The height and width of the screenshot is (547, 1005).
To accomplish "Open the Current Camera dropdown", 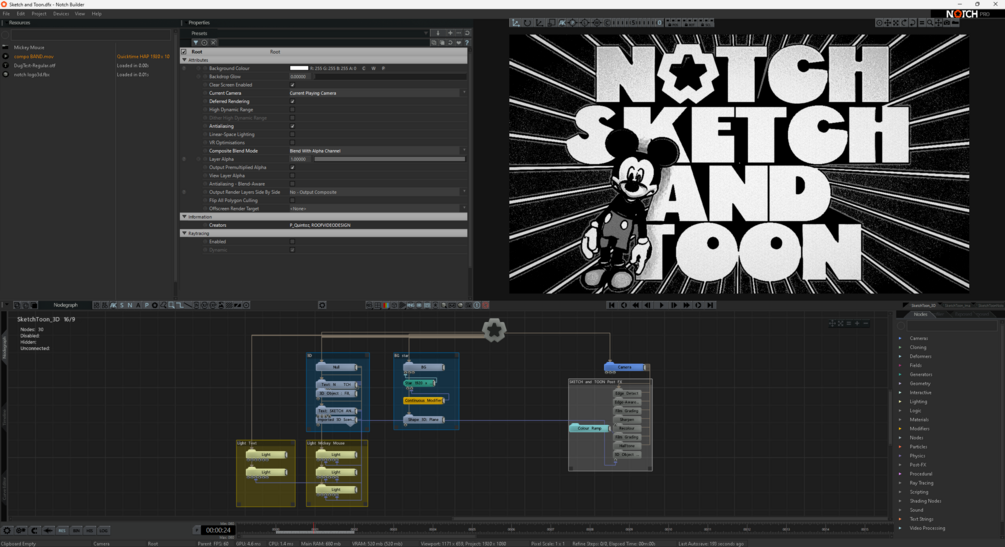I will (377, 93).
